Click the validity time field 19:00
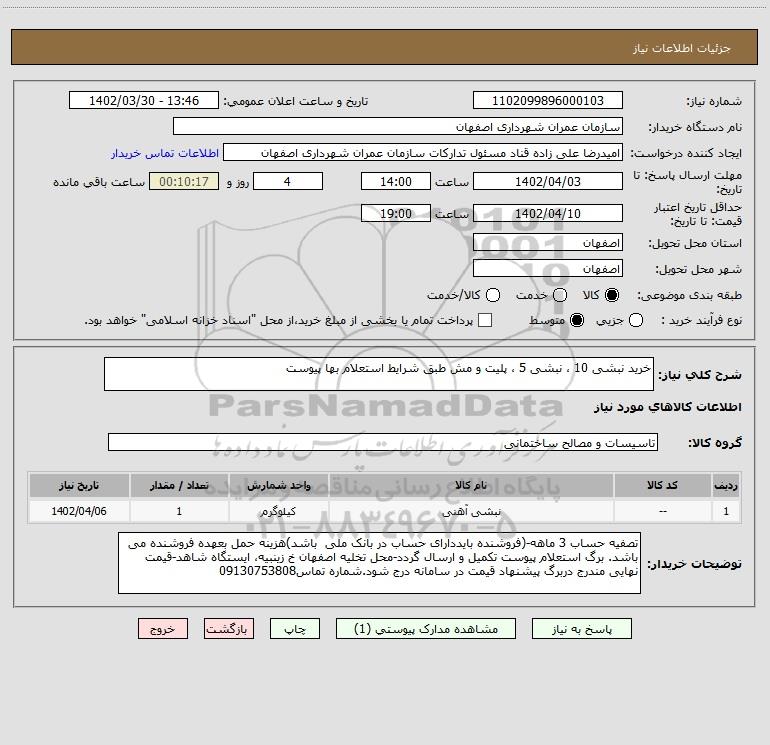This screenshot has height=745, width=770. pos(396,214)
